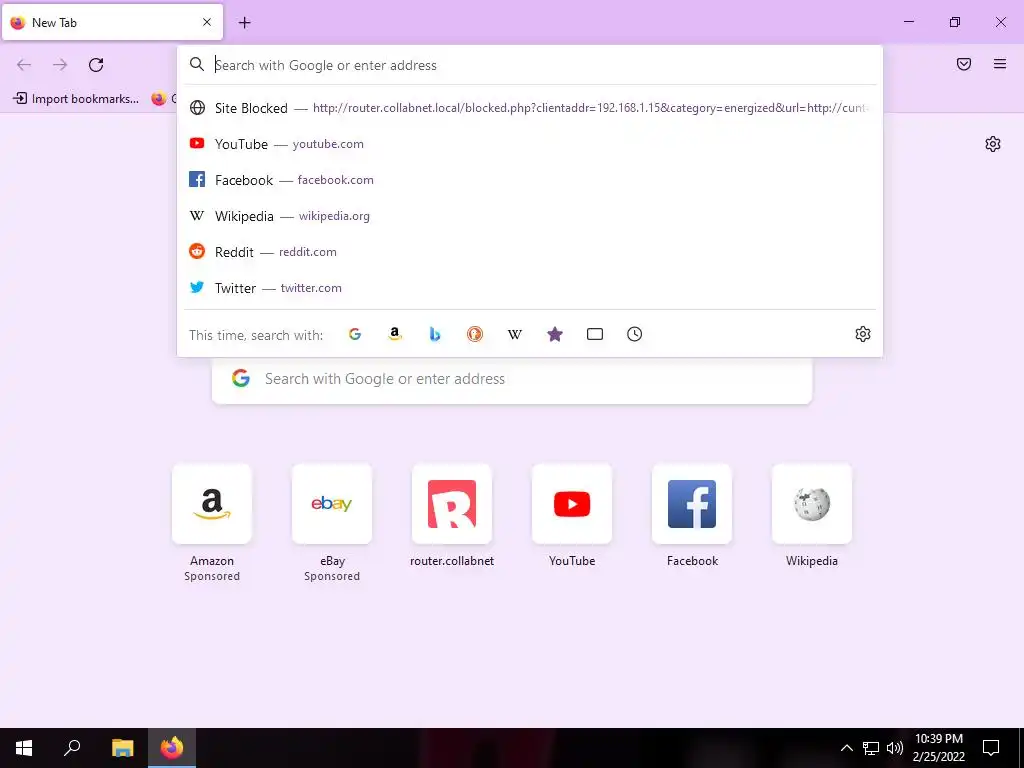Open the Firefox hamburger application menu
1024x768 pixels.
click(x=1000, y=64)
